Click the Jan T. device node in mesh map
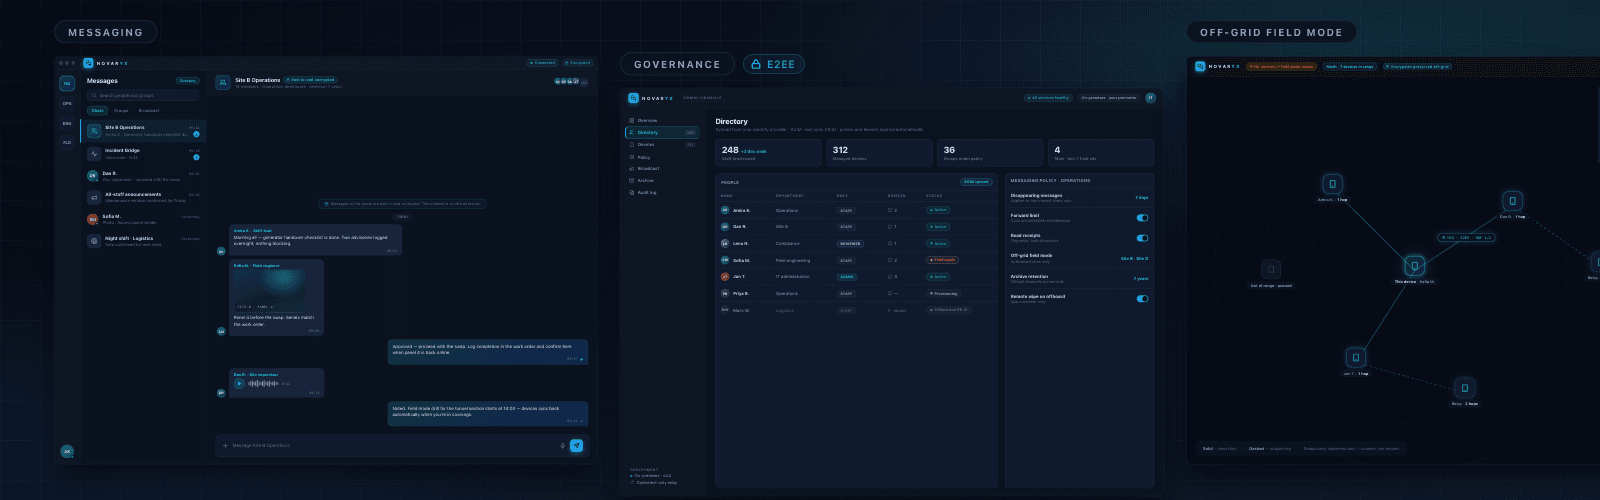The width and height of the screenshot is (1600, 500). click(1356, 358)
